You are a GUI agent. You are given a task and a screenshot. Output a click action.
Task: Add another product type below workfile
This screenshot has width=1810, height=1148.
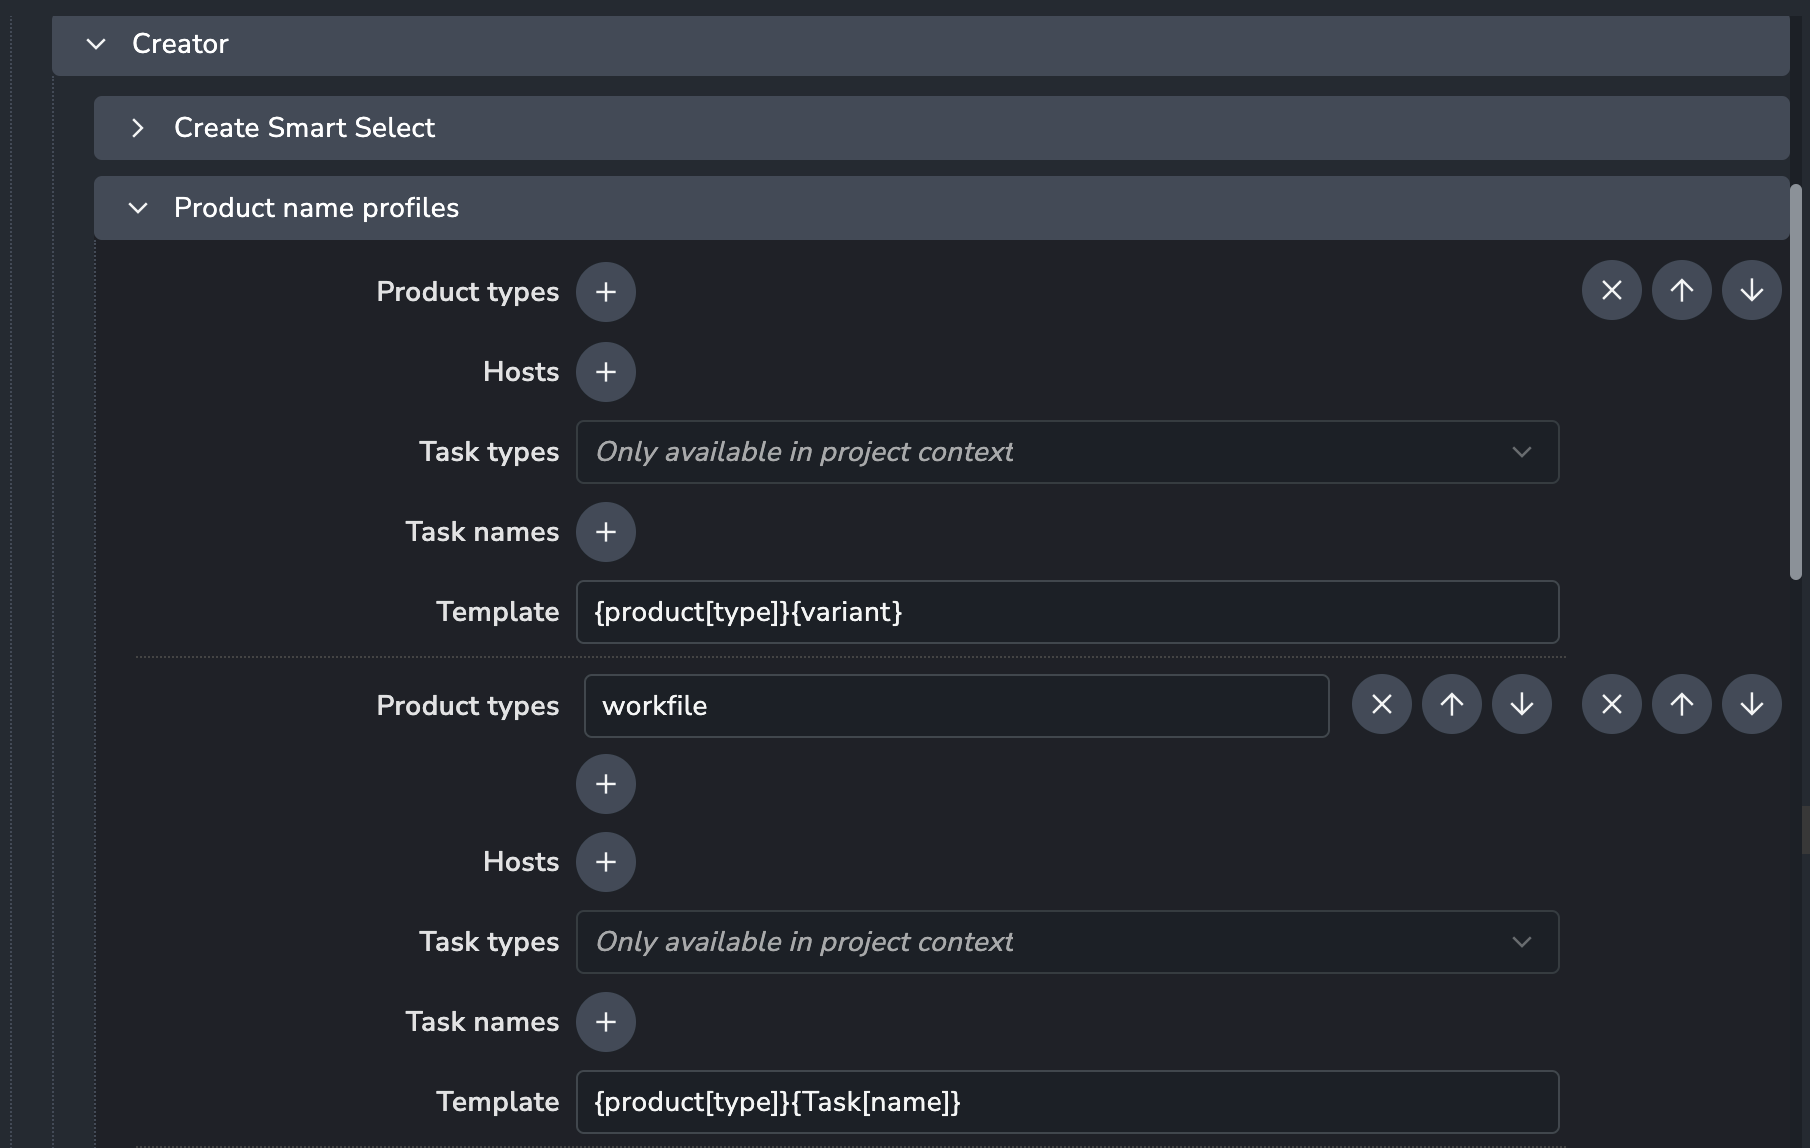coord(605,784)
